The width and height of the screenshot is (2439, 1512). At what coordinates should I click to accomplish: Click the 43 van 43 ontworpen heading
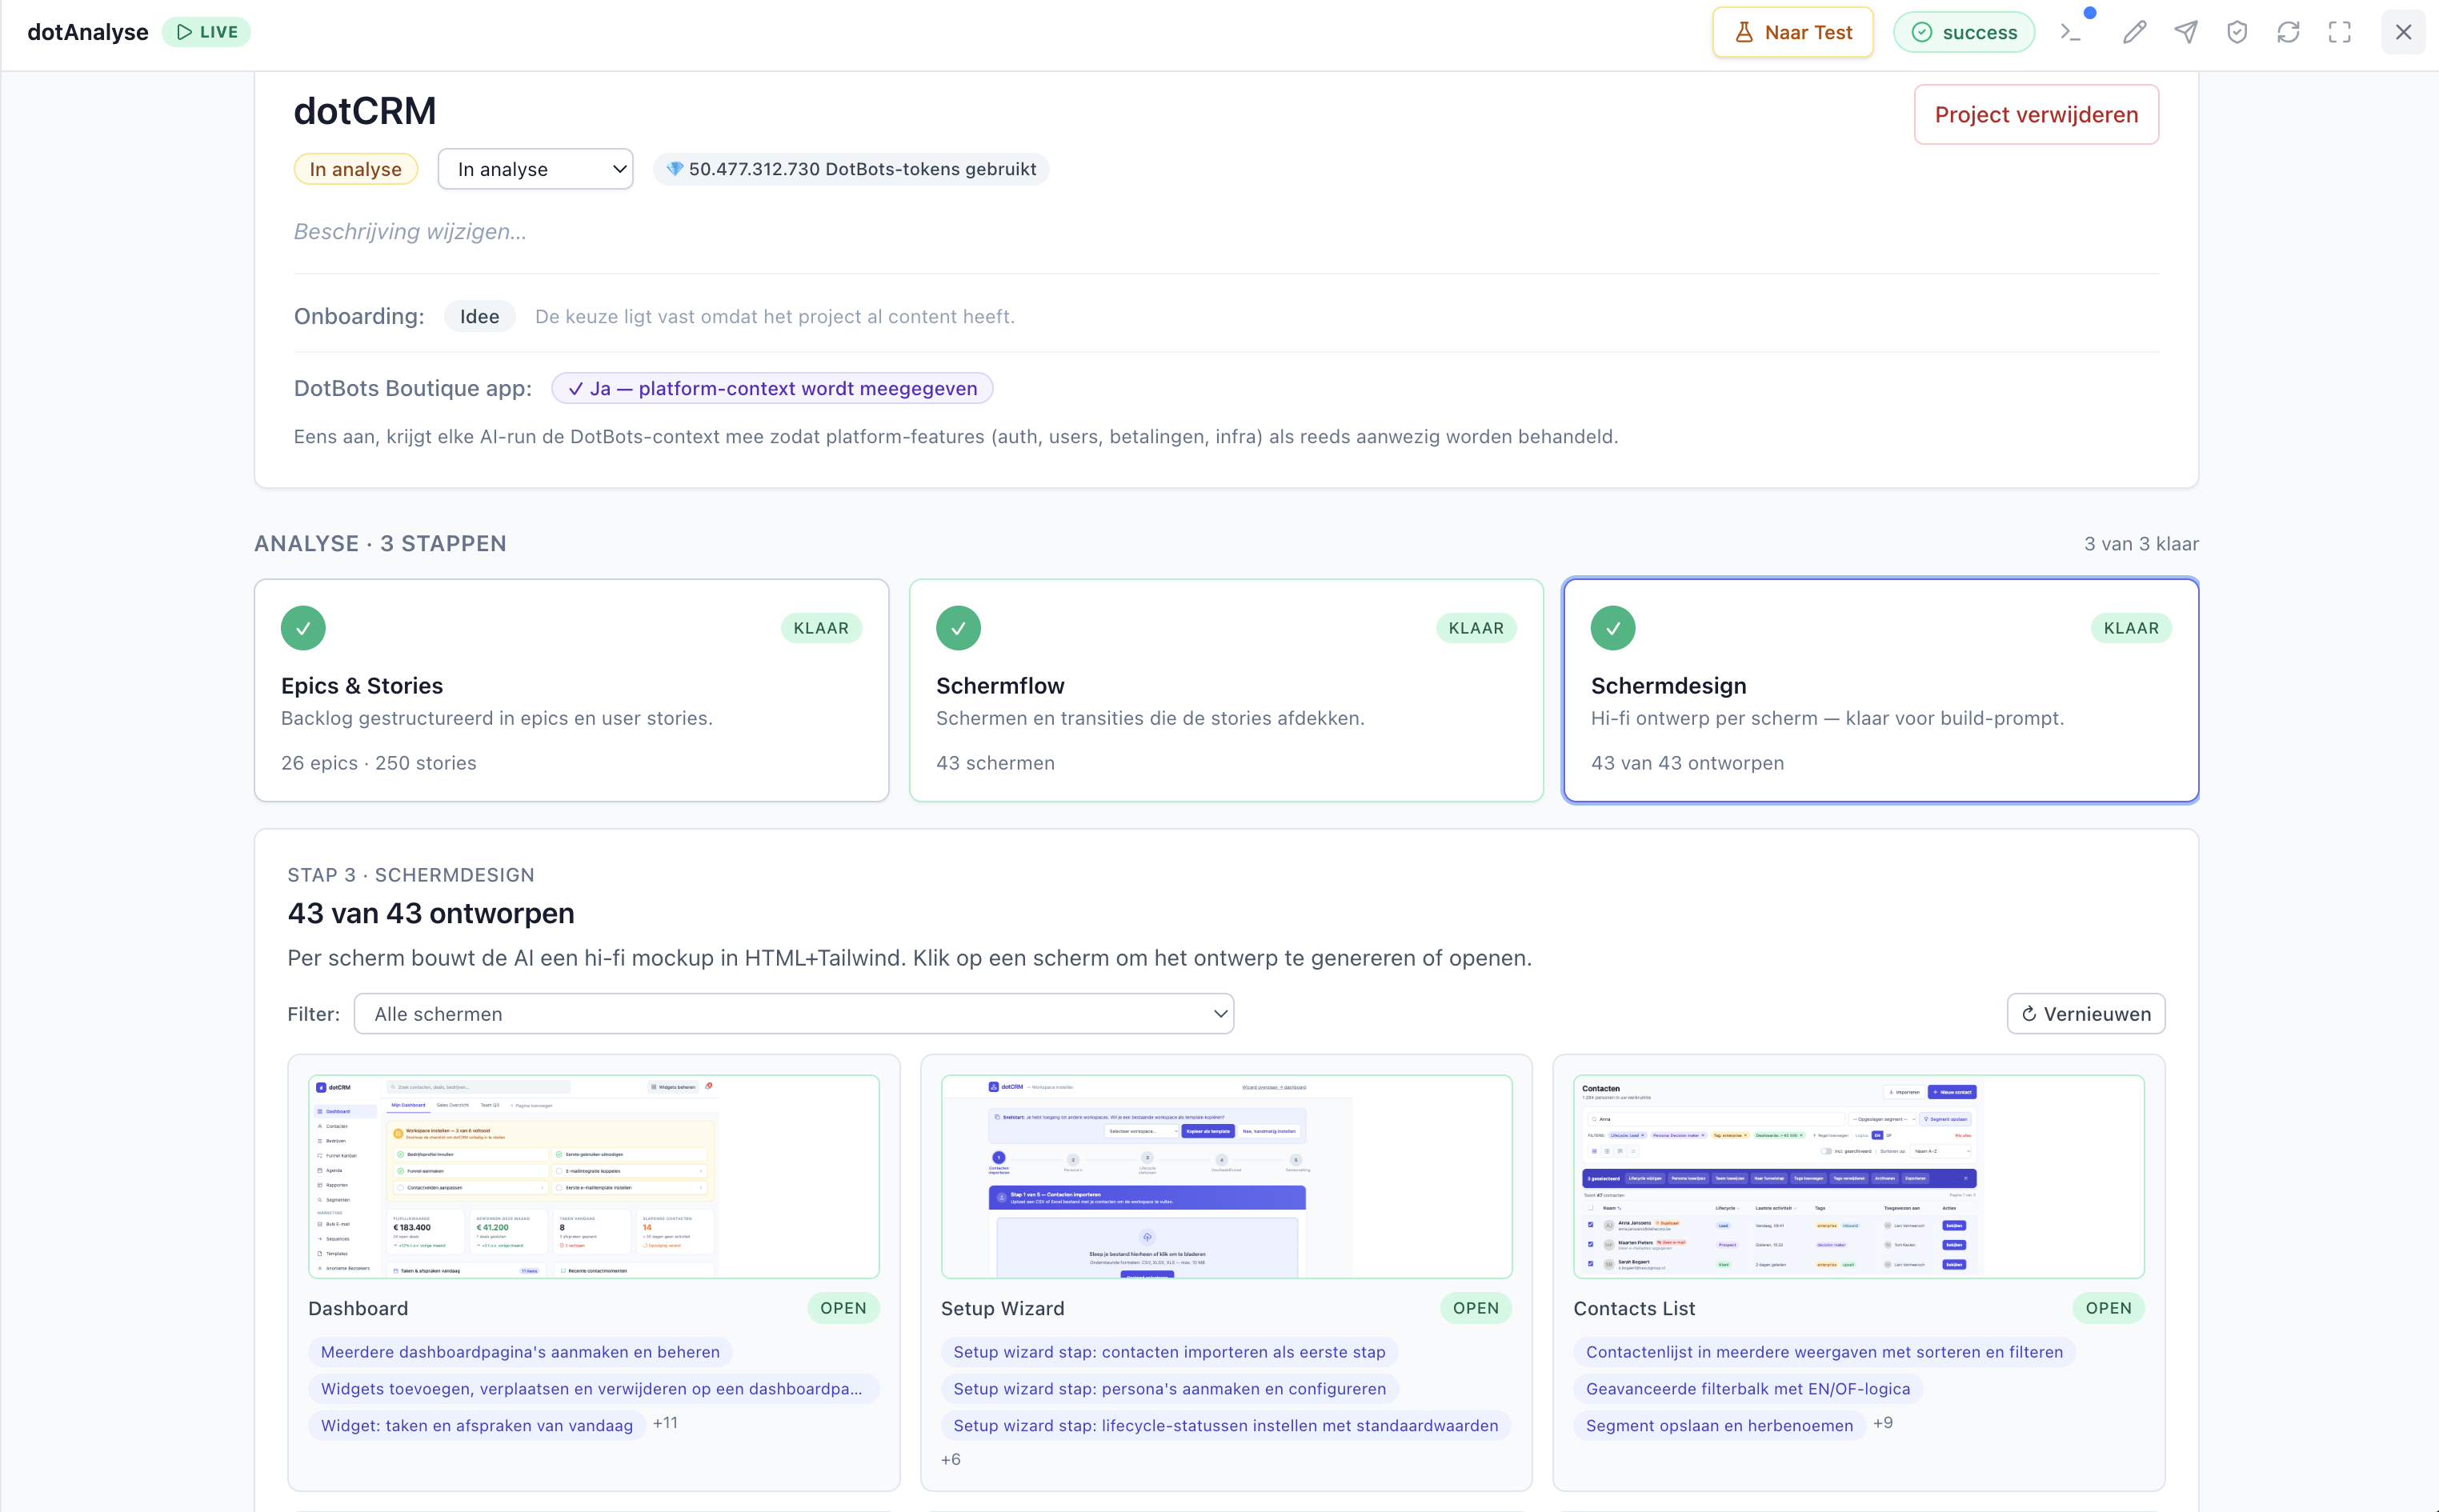click(431, 913)
